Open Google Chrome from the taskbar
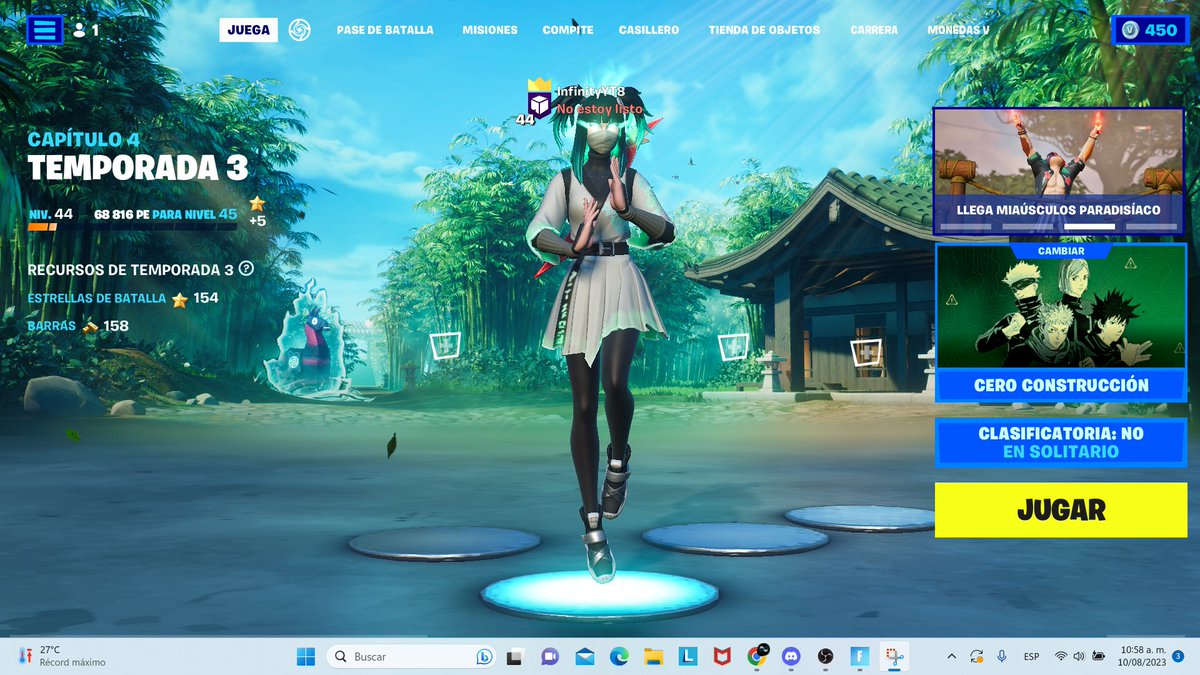This screenshot has height=675, width=1200. (757, 656)
